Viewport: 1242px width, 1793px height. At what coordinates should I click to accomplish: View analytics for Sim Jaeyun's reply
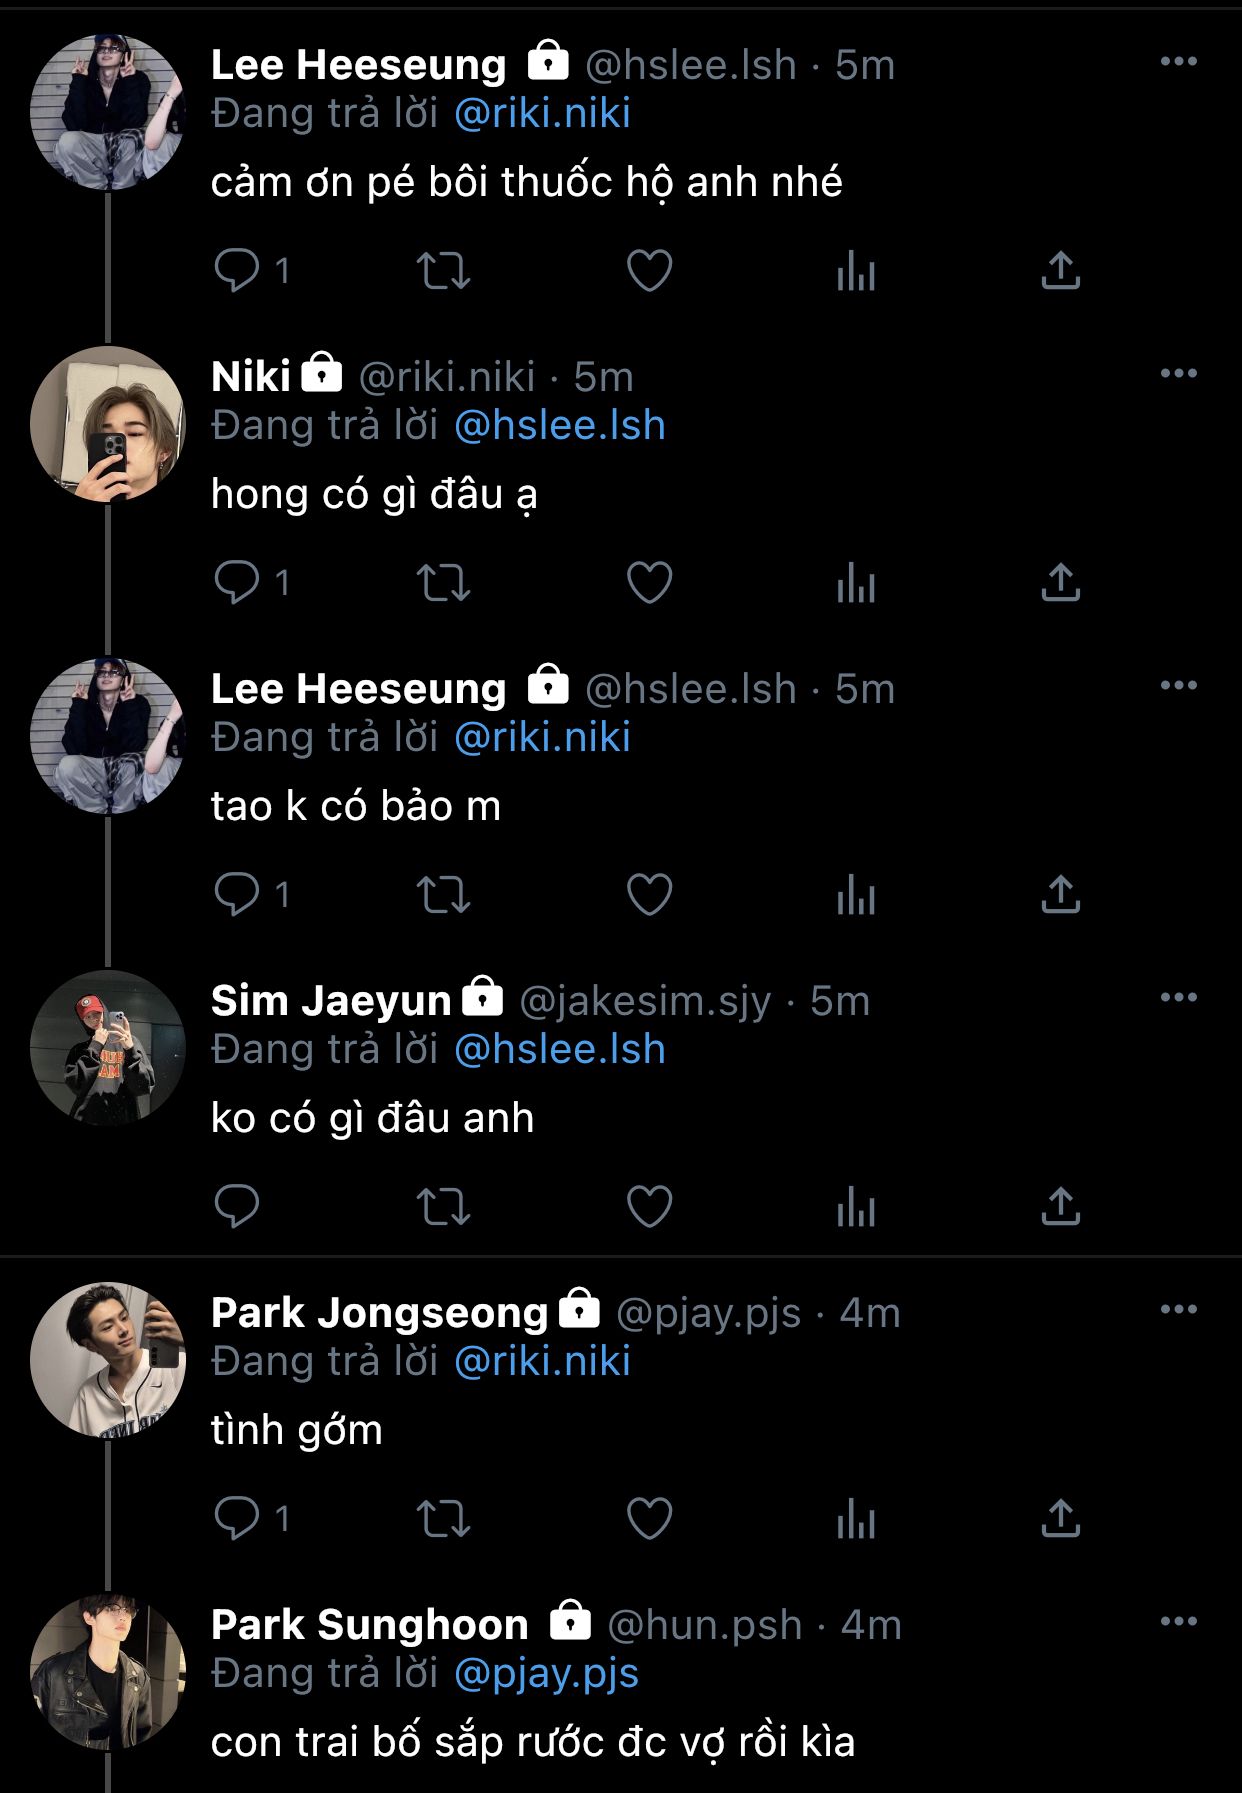[x=856, y=1206]
